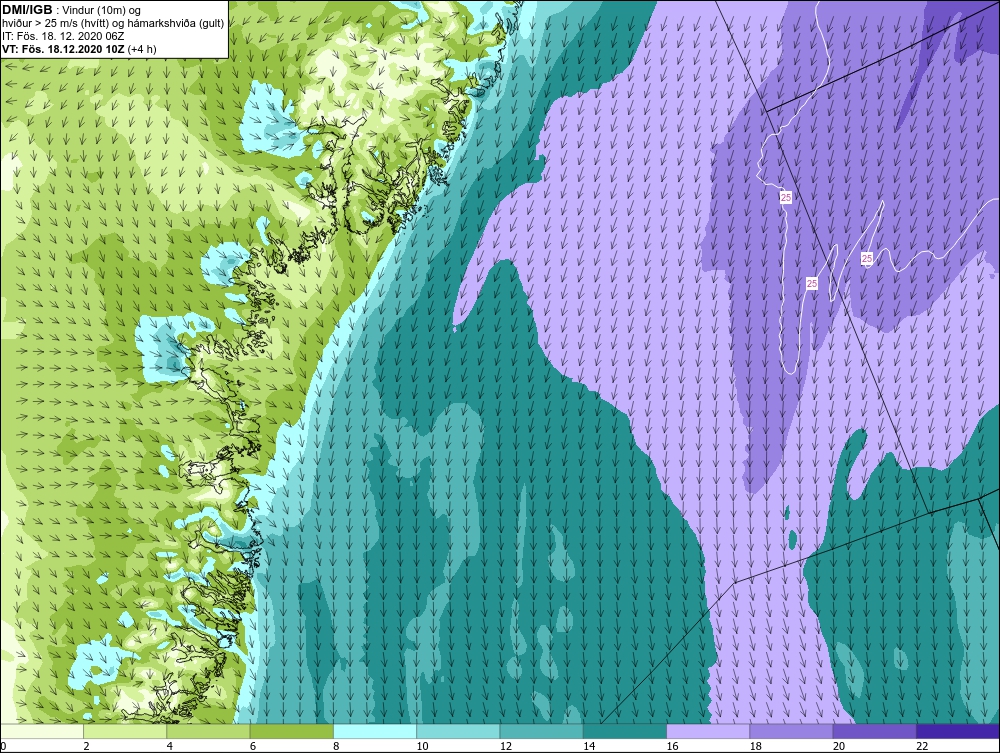Image resolution: width=1000 pixels, height=753 pixels.
Task: Select the 'IT: Fös. 18. 12. 2020 06Z' line
Action: (x=63, y=36)
